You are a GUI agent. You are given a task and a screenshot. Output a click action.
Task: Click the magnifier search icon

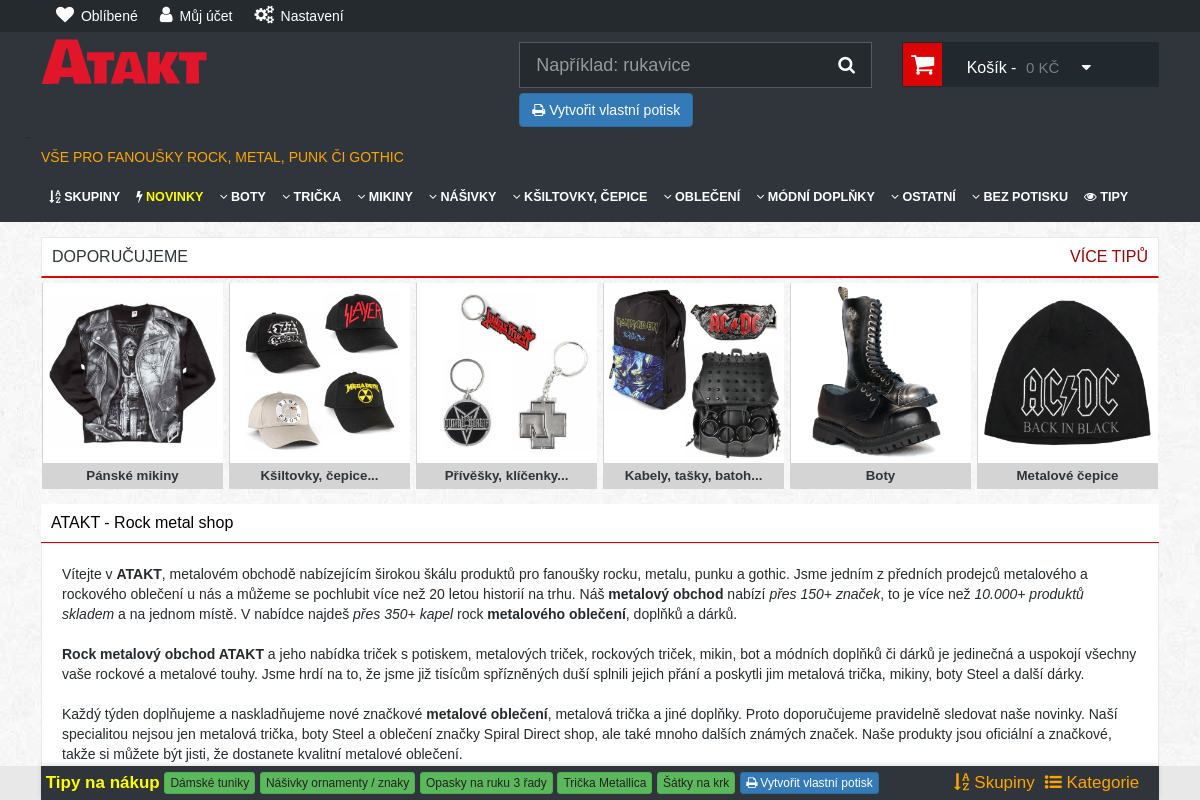[x=846, y=65]
